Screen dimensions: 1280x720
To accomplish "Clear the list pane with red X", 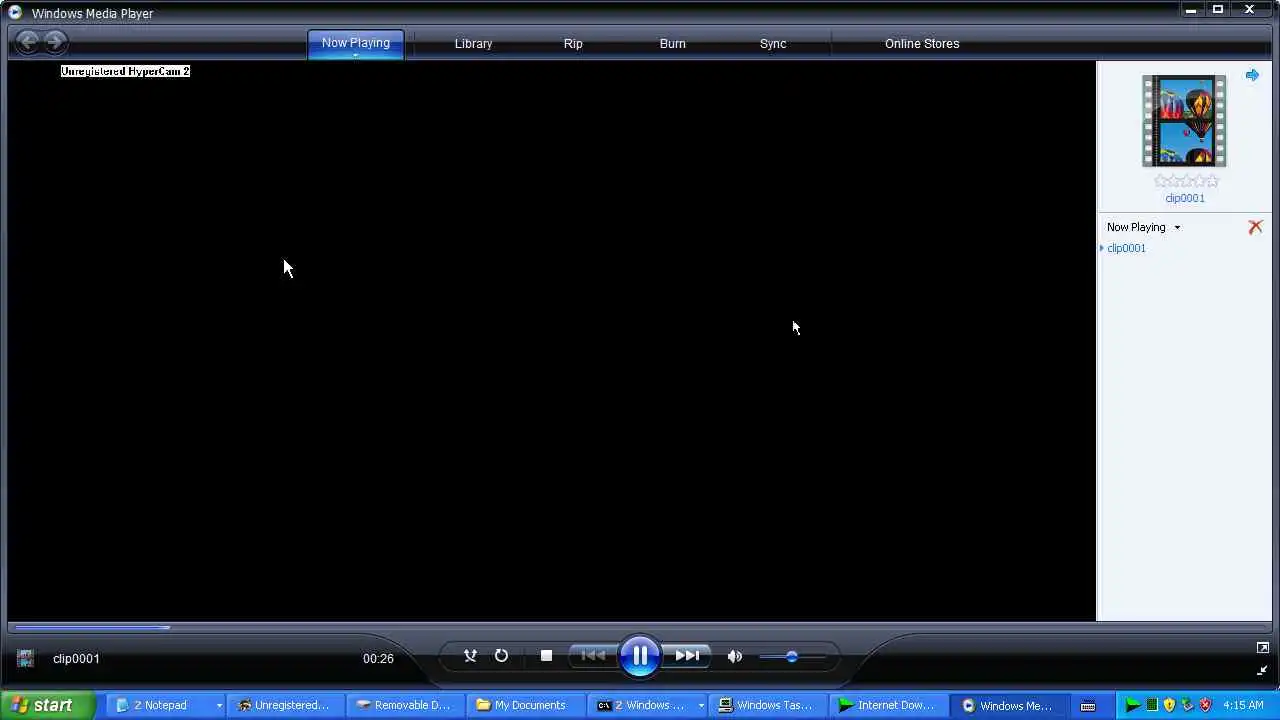I will pos(1255,227).
